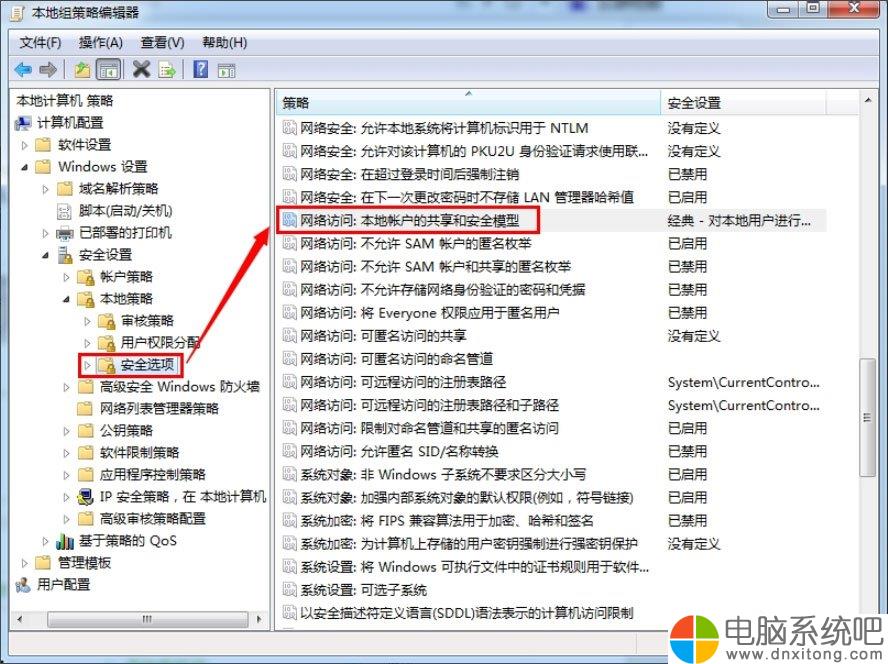Expand the 域名解析策略 node

[45, 189]
